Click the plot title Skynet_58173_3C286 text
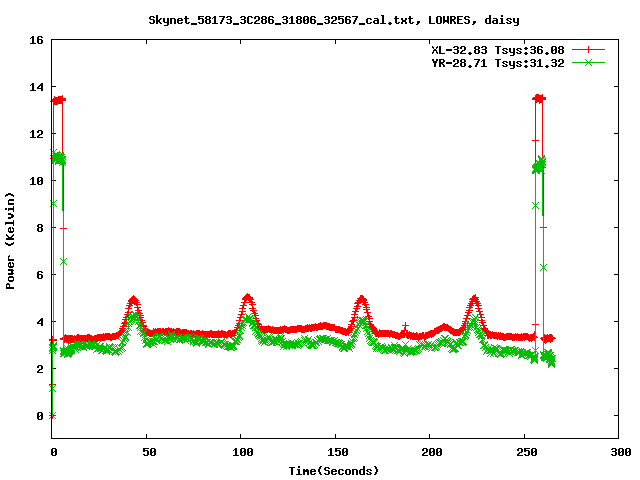The image size is (640, 480). (333, 20)
